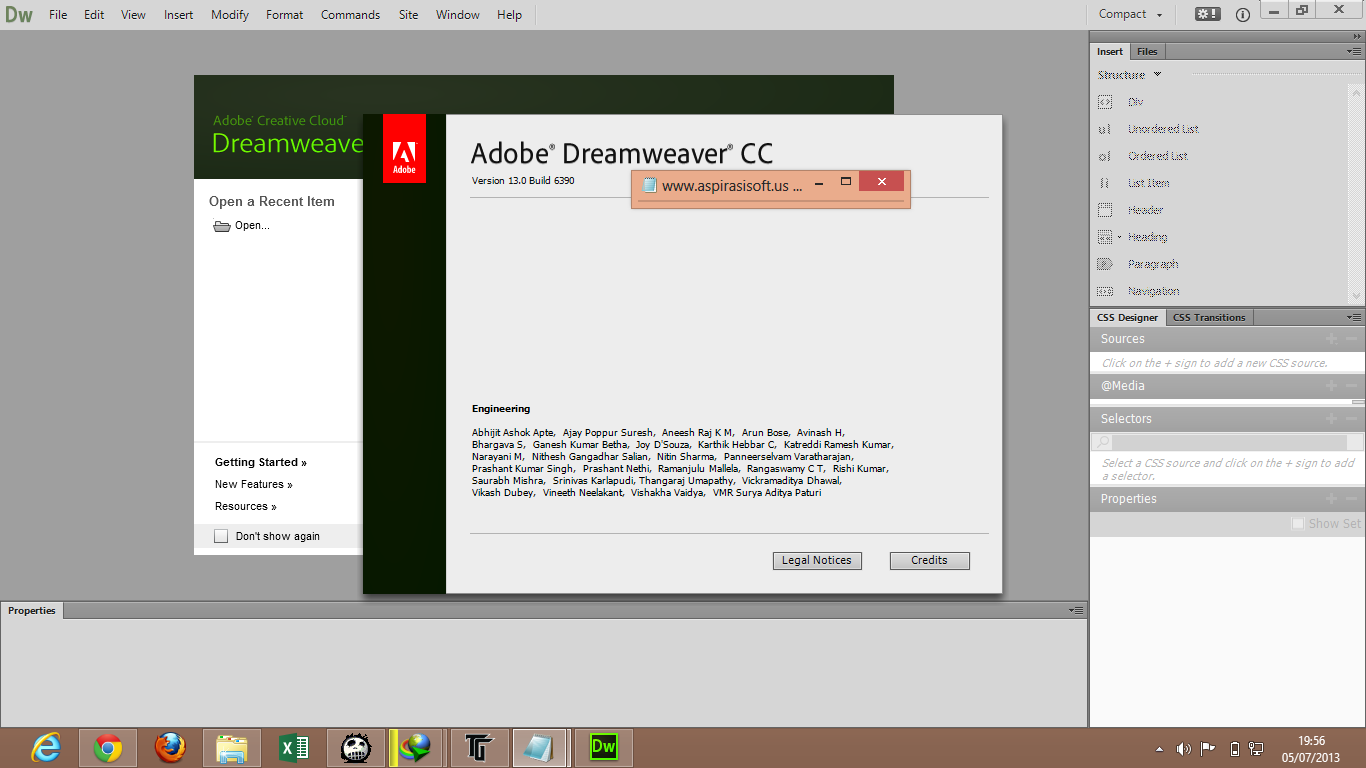Open the Resources link

point(246,507)
